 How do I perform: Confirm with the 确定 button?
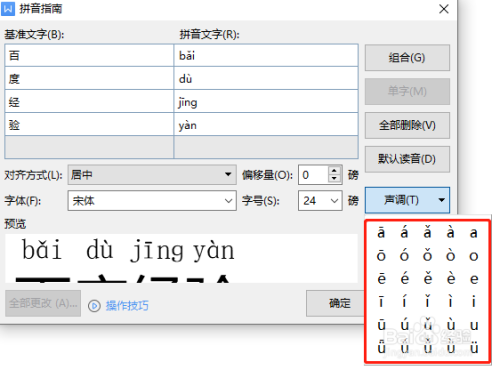[336, 303]
